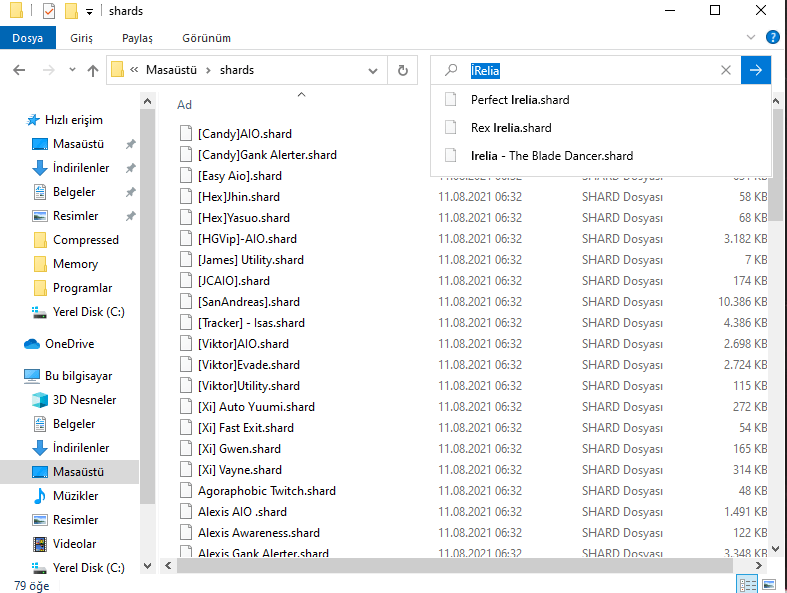Screen dimensions: 787x593
Task: Open the recent locations dropdown arrow
Action: 72,70
